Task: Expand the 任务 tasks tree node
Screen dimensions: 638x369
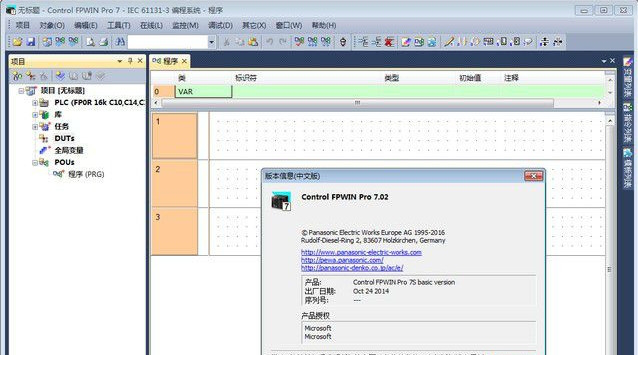Action: click(x=35, y=127)
